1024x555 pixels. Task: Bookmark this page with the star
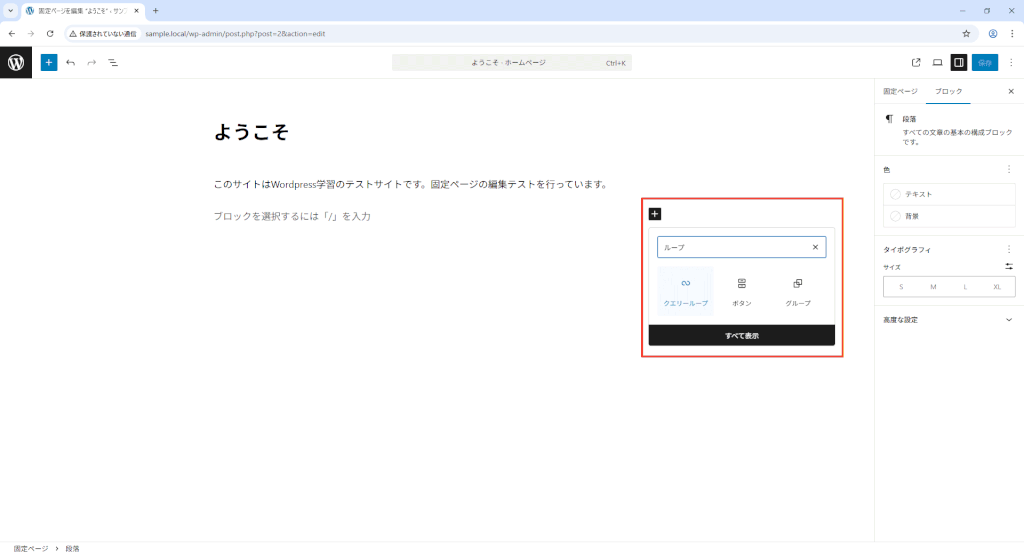(966, 33)
